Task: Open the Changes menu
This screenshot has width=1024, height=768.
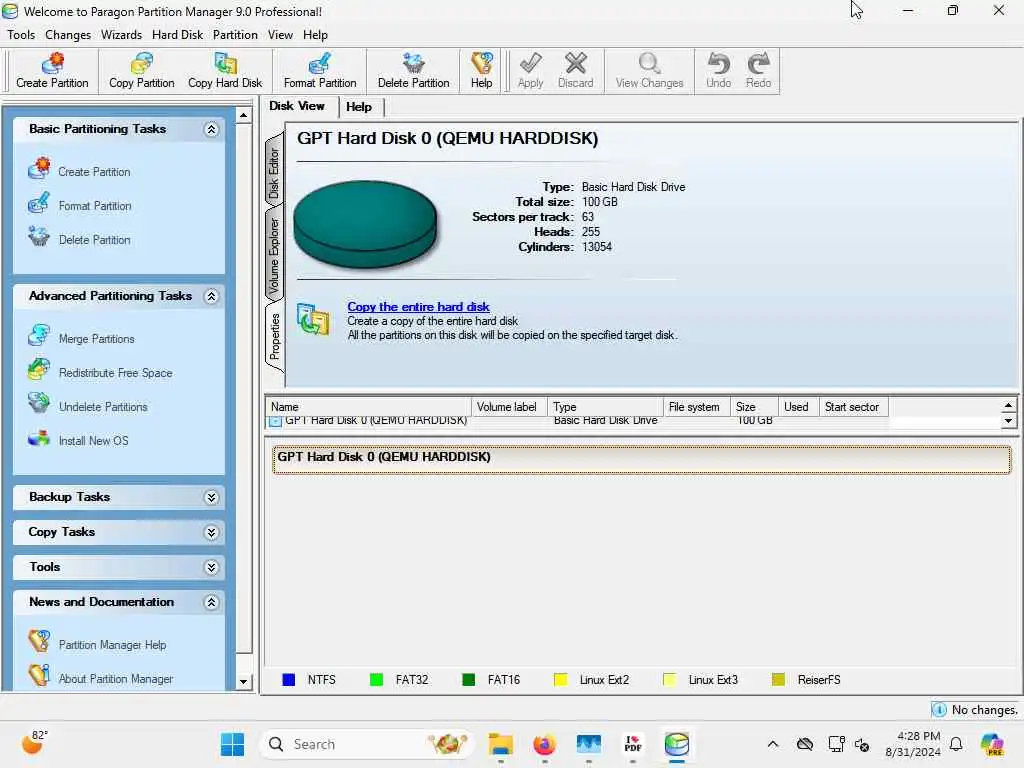Action: [68, 35]
